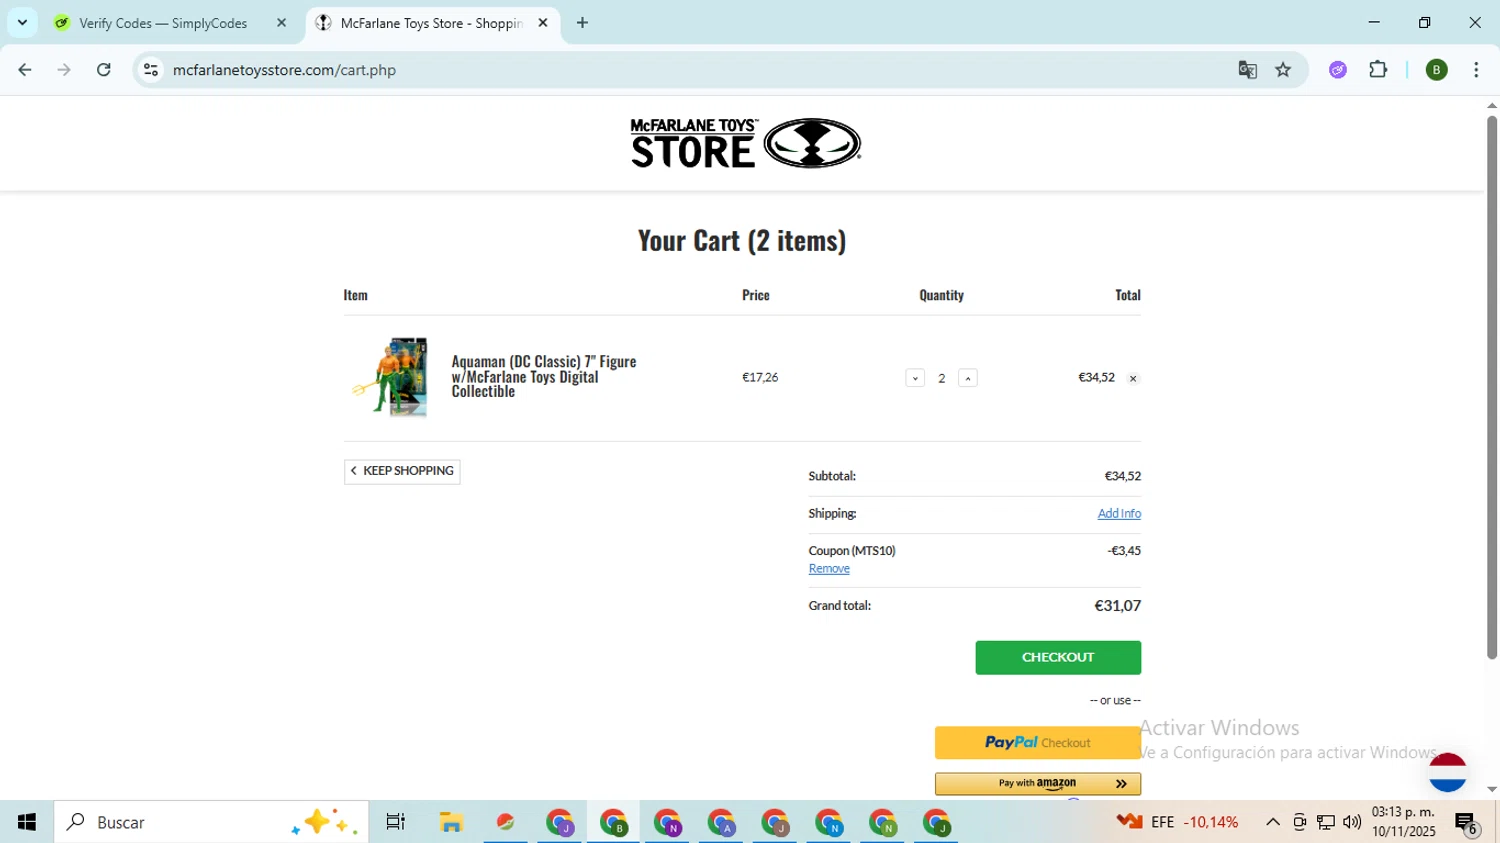This screenshot has height=843, width=1500.
Task: Remove the Aquaman item with the x icon
Action: point(1133,379)
